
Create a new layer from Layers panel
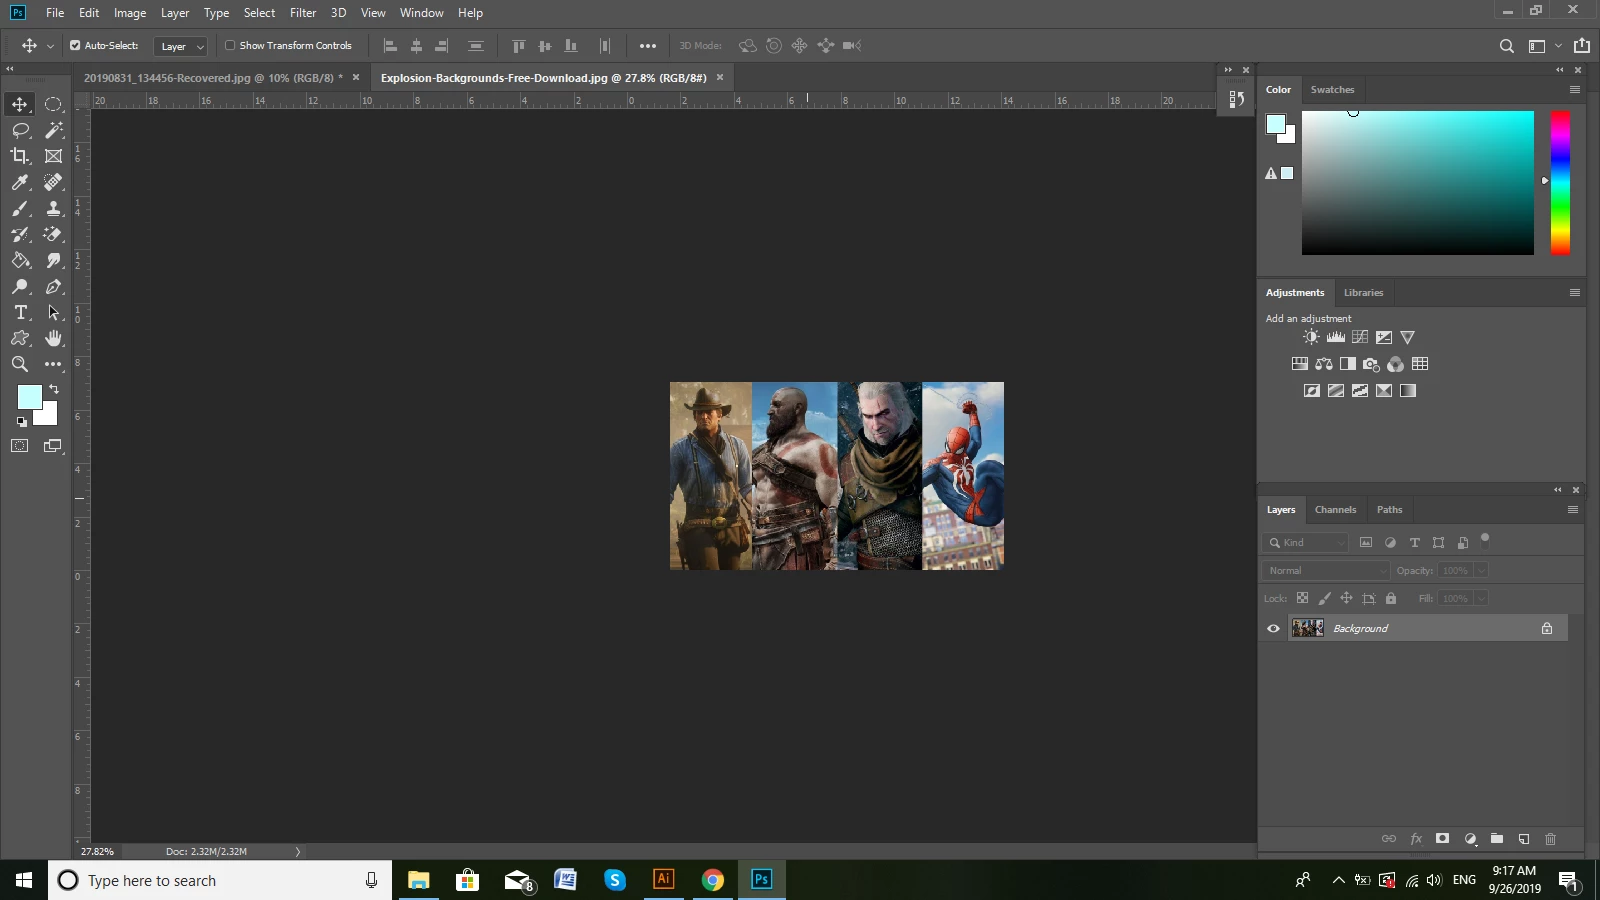pos(1523,839)
